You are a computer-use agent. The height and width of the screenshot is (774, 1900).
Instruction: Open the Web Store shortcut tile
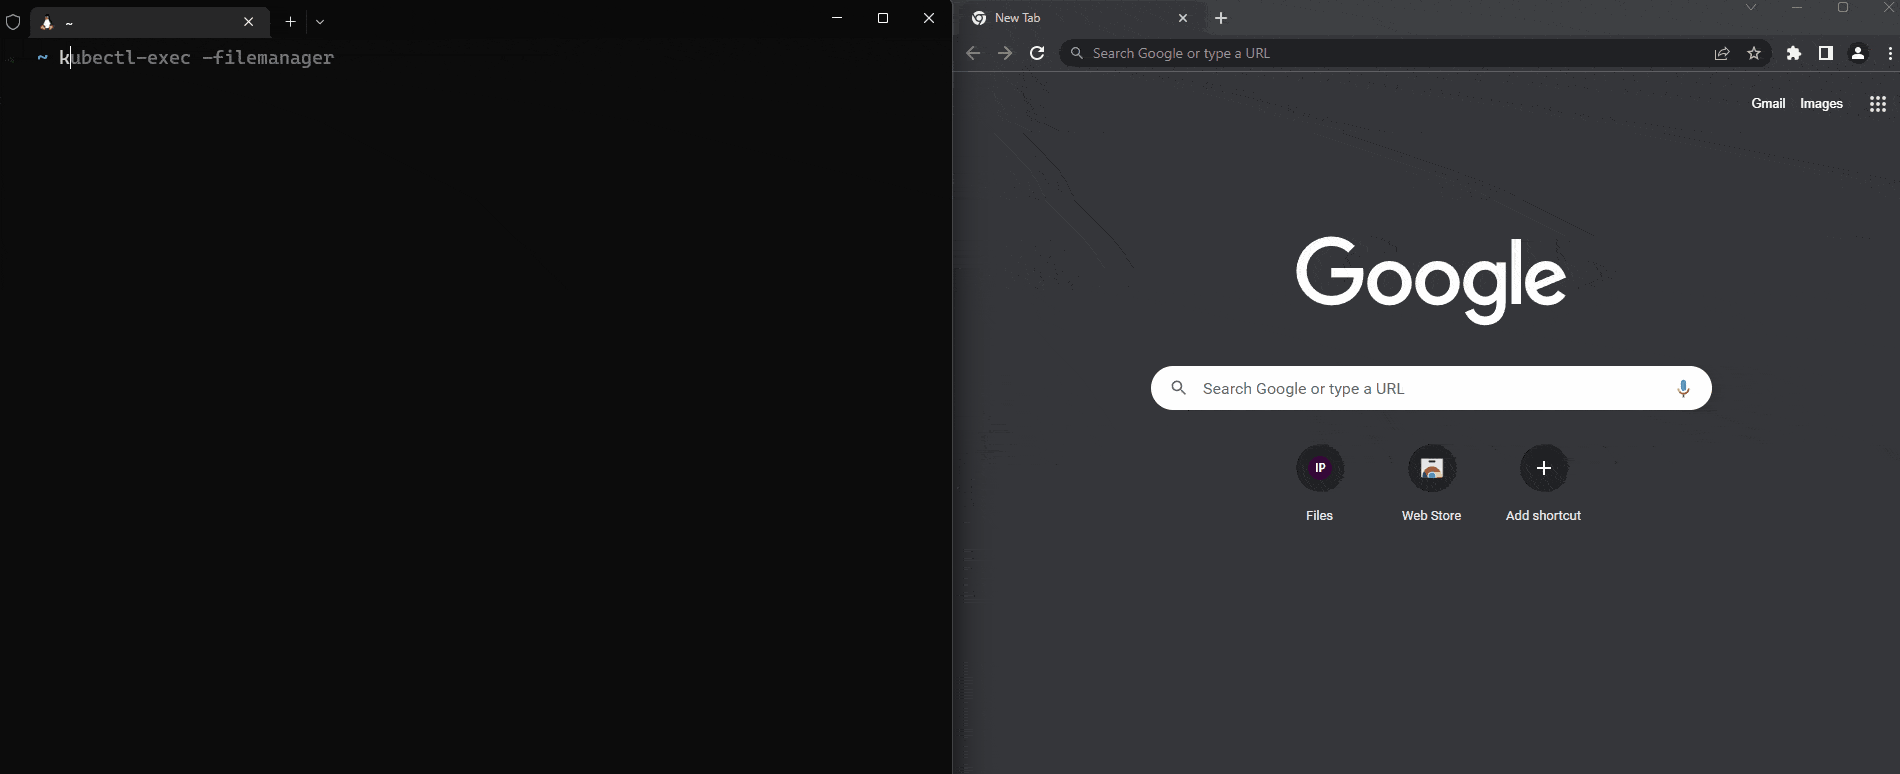tap(1432, 484)
